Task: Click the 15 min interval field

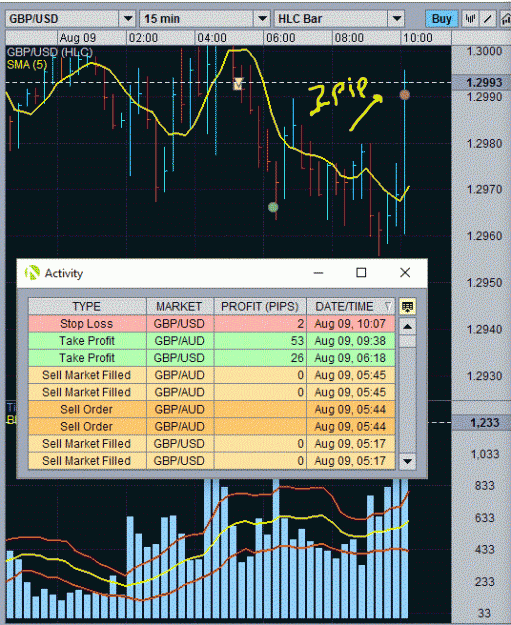Action: (x=197, y=19)
